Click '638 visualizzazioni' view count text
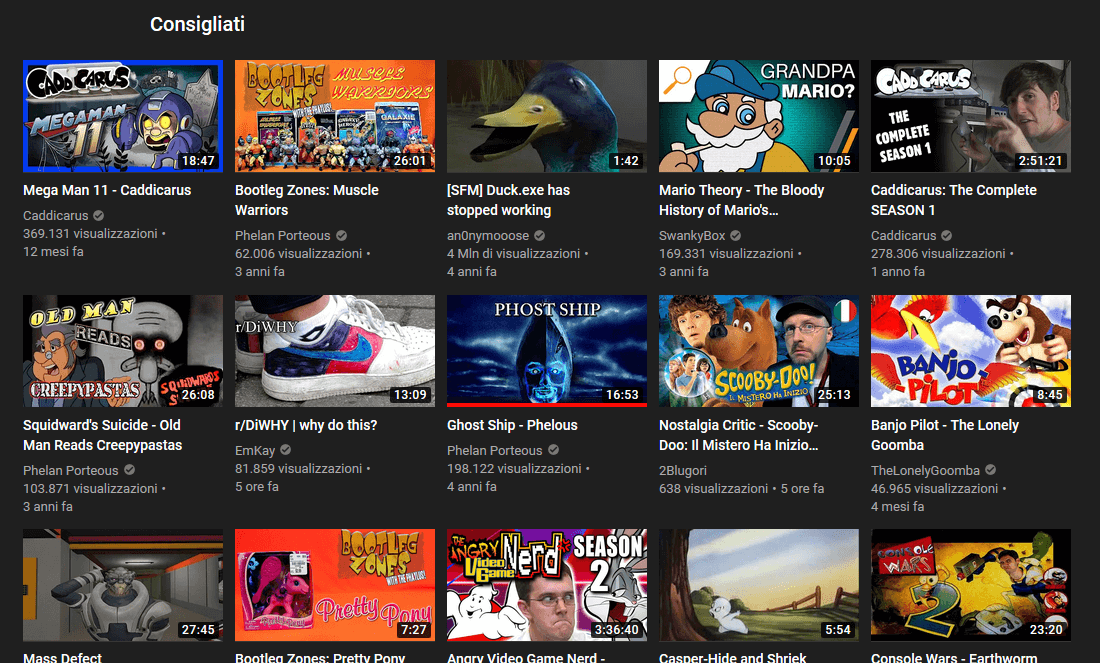This screenshot has height=663, width=1100. (713, 488)
